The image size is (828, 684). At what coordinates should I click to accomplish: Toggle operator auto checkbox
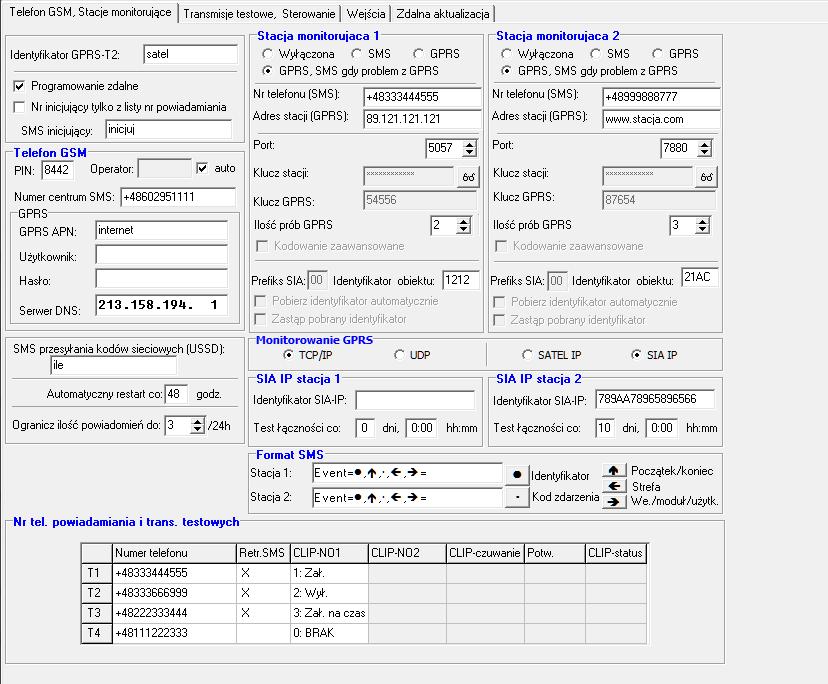202,168
